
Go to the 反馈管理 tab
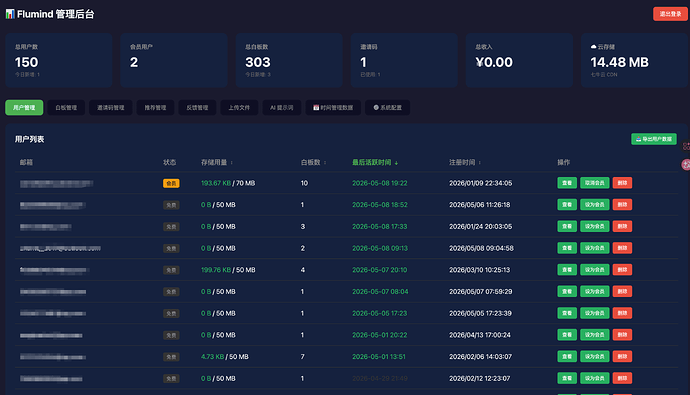(197, 108)
